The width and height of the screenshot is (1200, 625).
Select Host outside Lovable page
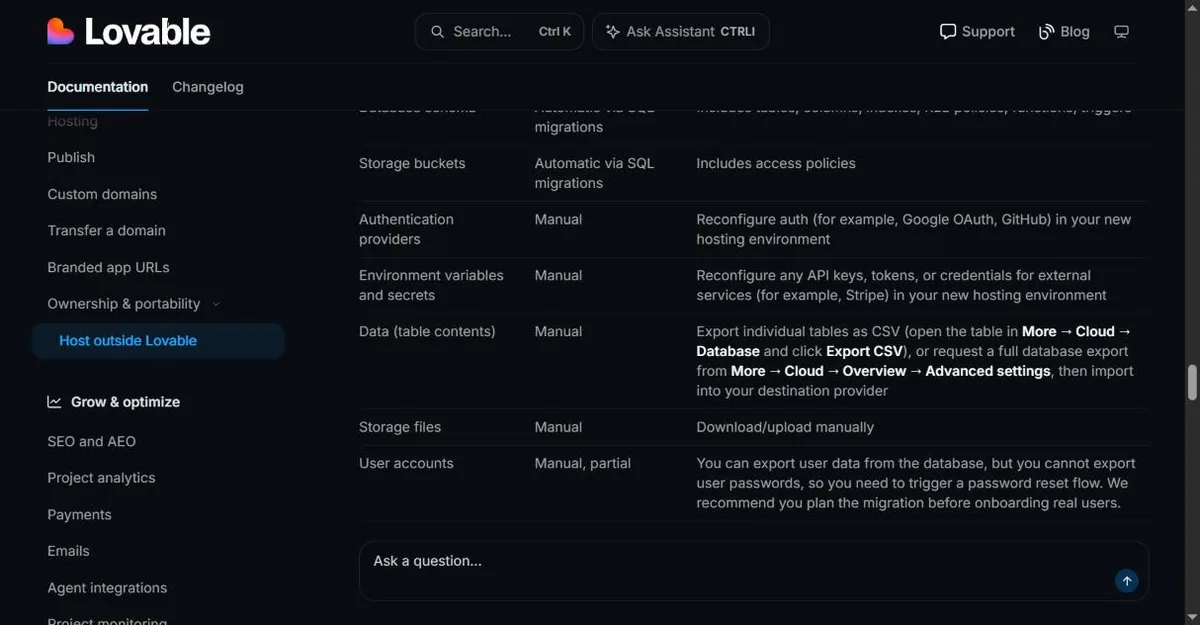click(x=158, y=341)
